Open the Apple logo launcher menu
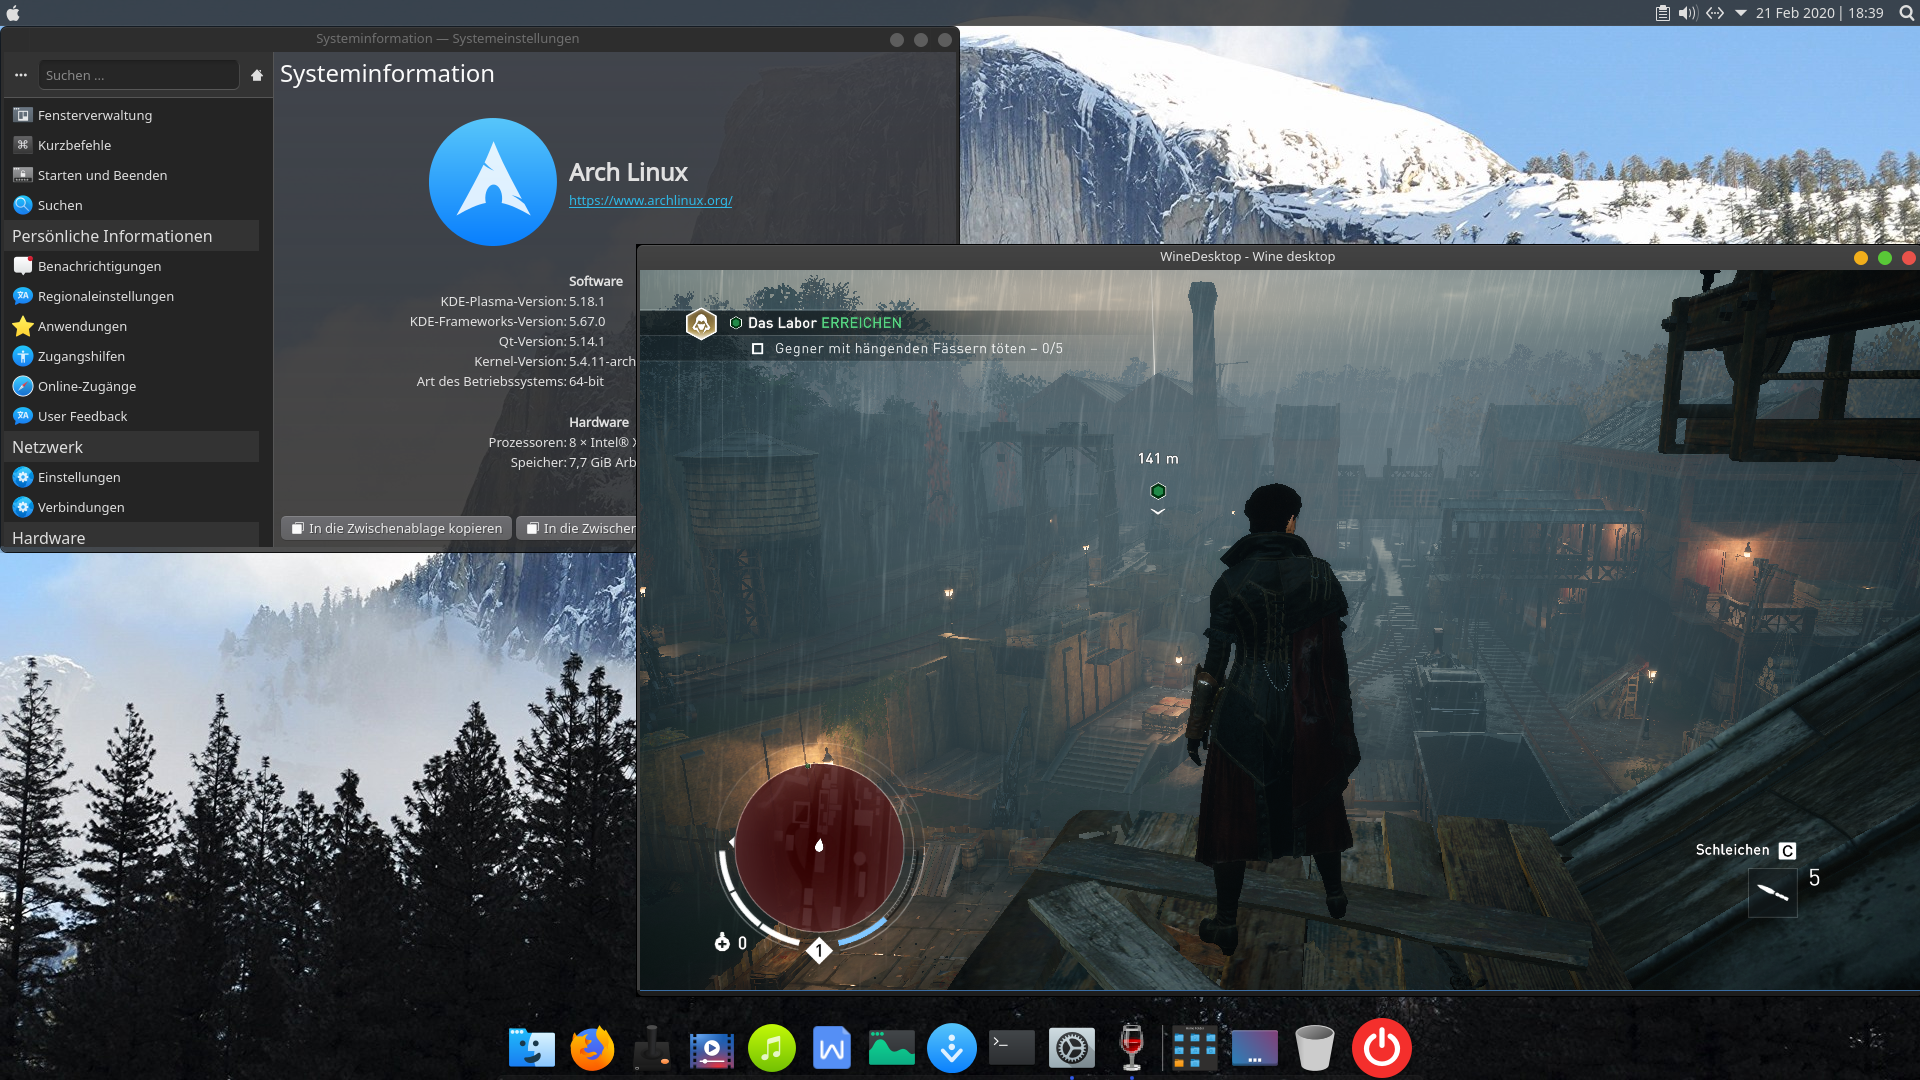The image size is (1920, 1080). point(13,13)
